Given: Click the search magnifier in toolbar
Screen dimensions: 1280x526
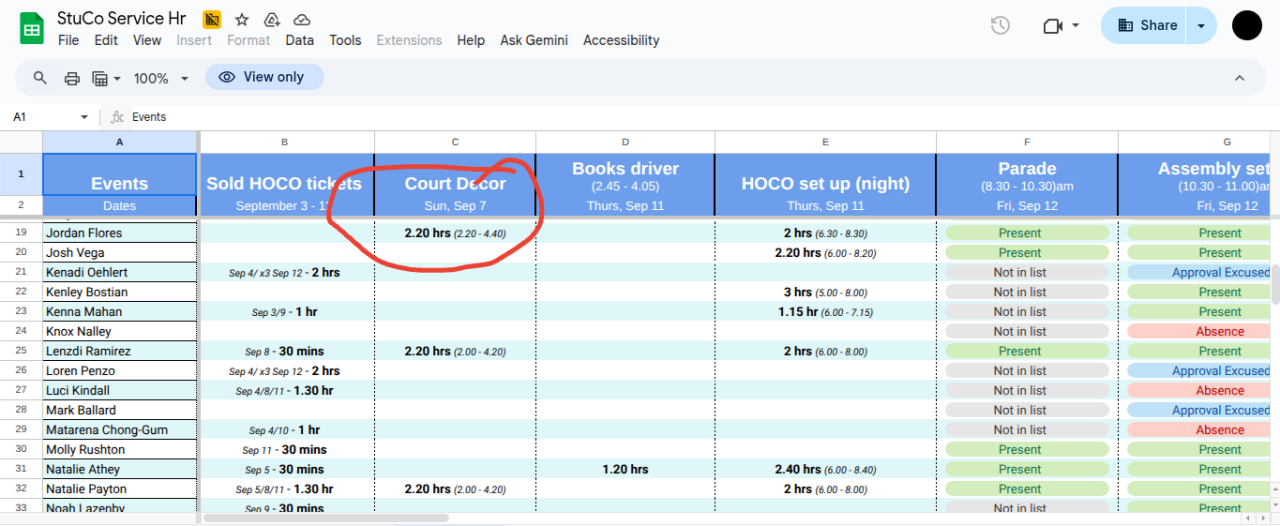Looking at the screenshot, I should [x=40, y=78].
